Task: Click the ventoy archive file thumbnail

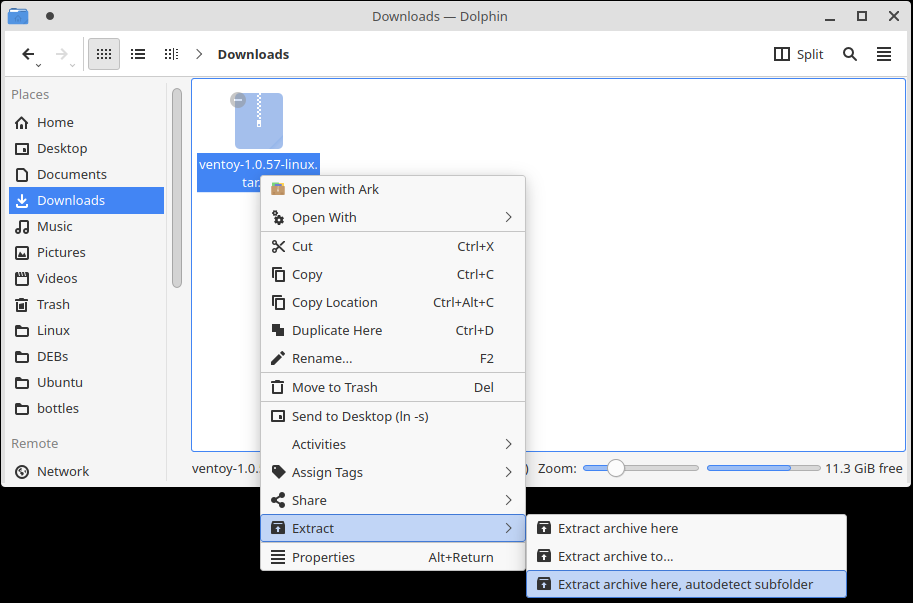Action: [x=259, y=121]
